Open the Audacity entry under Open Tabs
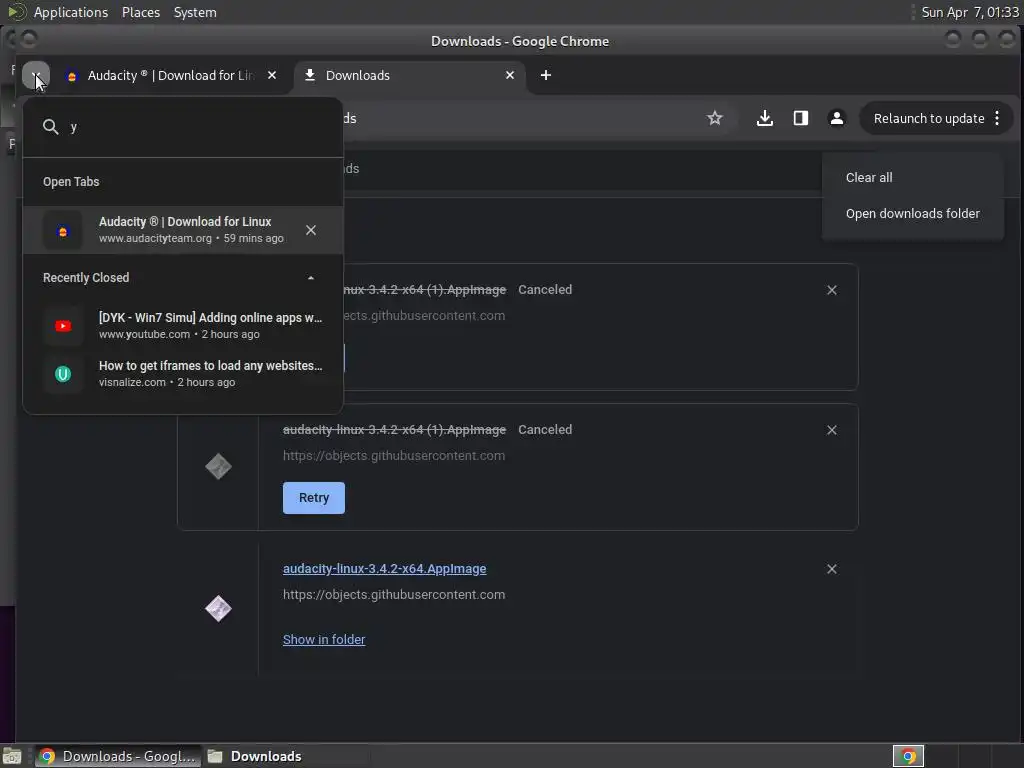Image resolution: width=1024 pixels, height=768 pixels. tap(183, 230)
